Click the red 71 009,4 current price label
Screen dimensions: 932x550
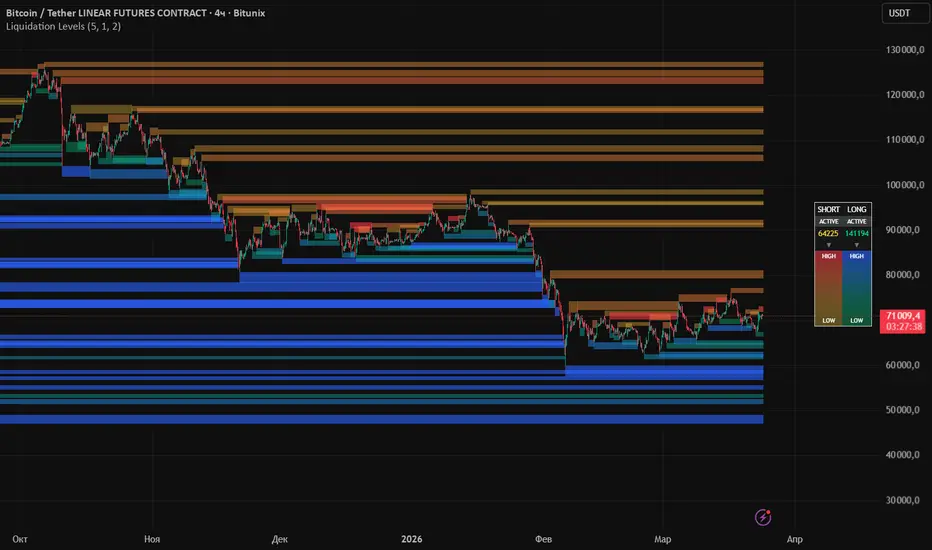[x=902, y=316]
